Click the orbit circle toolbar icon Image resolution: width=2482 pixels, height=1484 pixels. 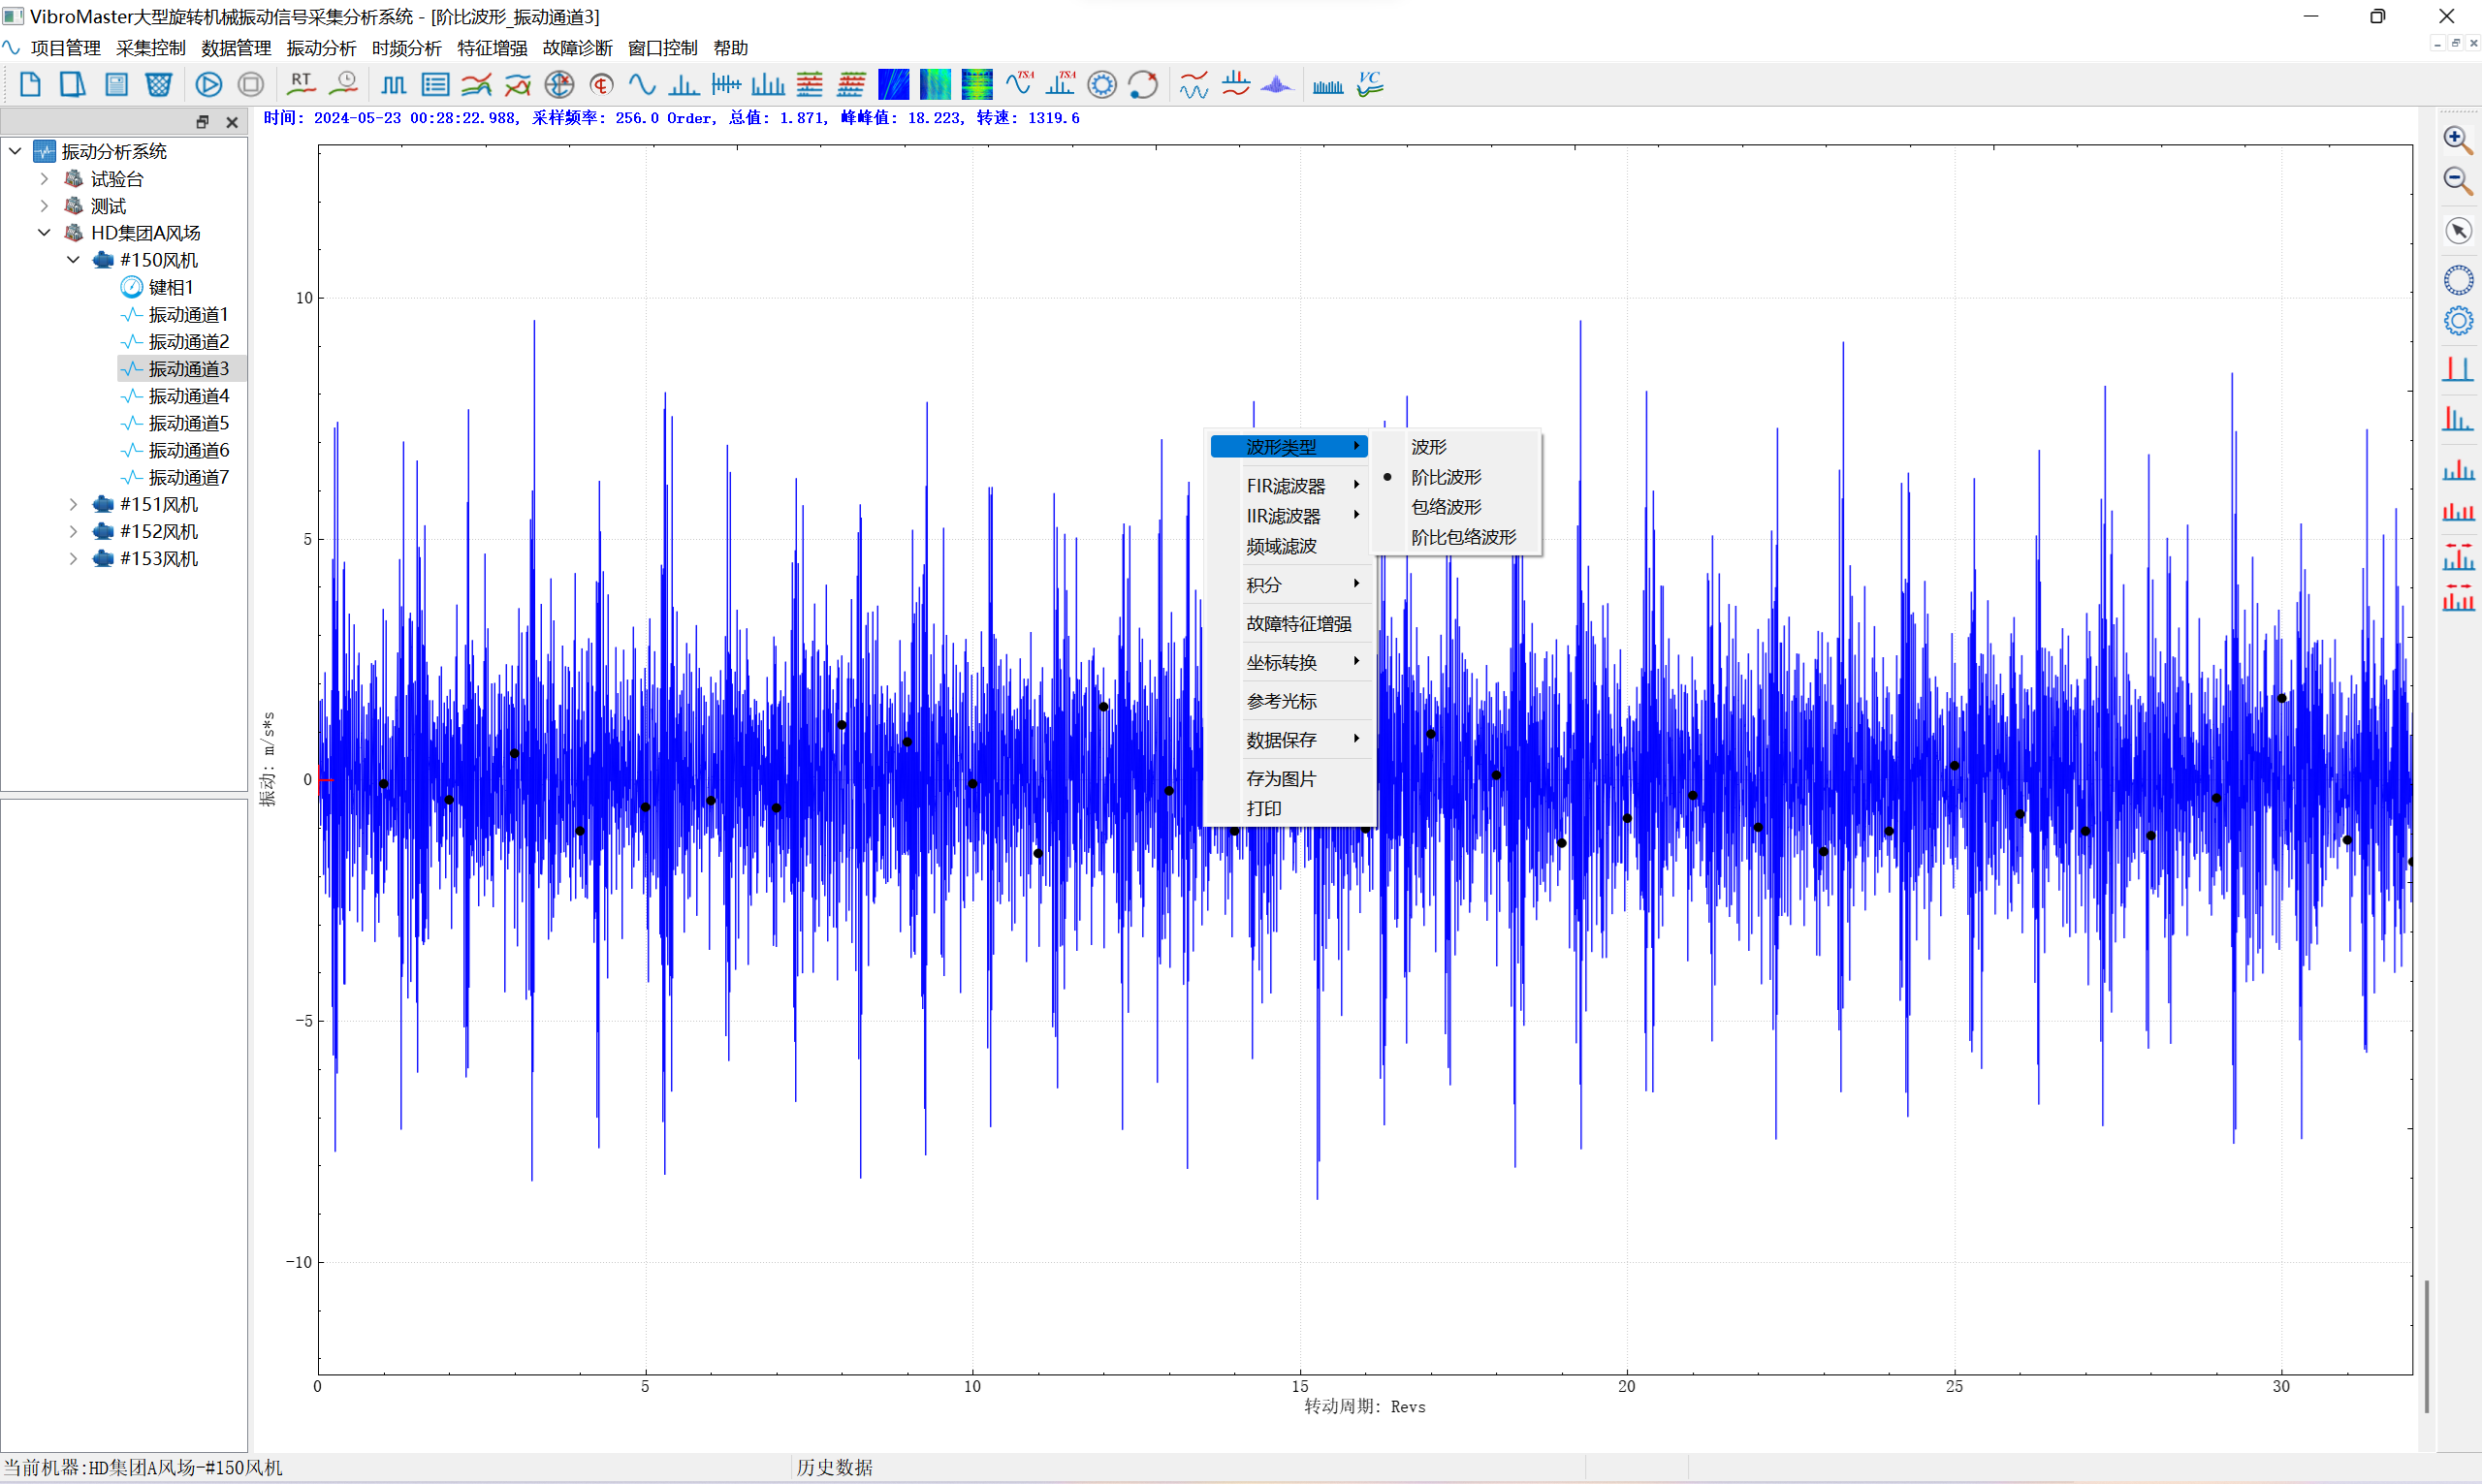(1143, 85)
